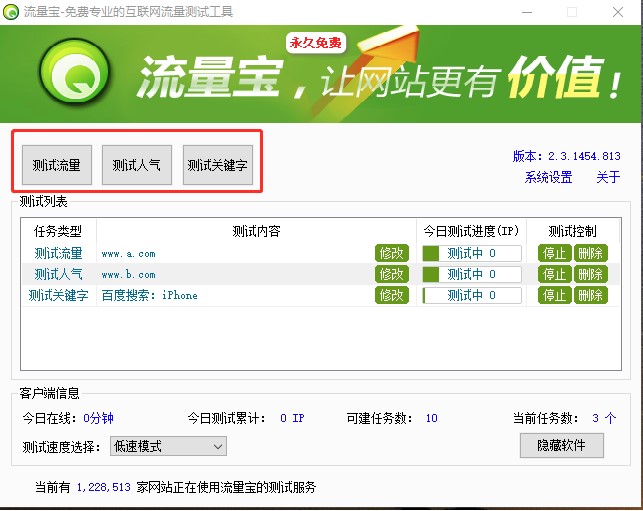
Task: Click the 可建任务数 value 10
Action: 431,418
